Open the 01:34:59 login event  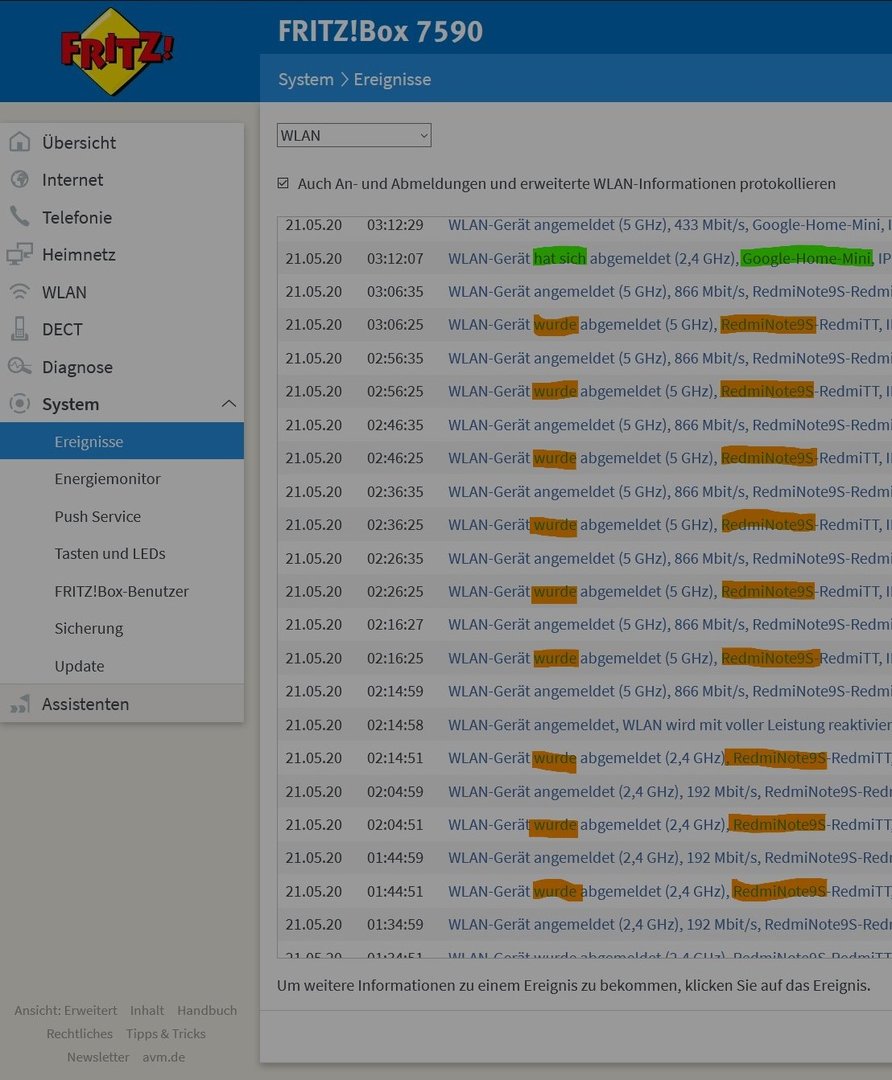585,925
